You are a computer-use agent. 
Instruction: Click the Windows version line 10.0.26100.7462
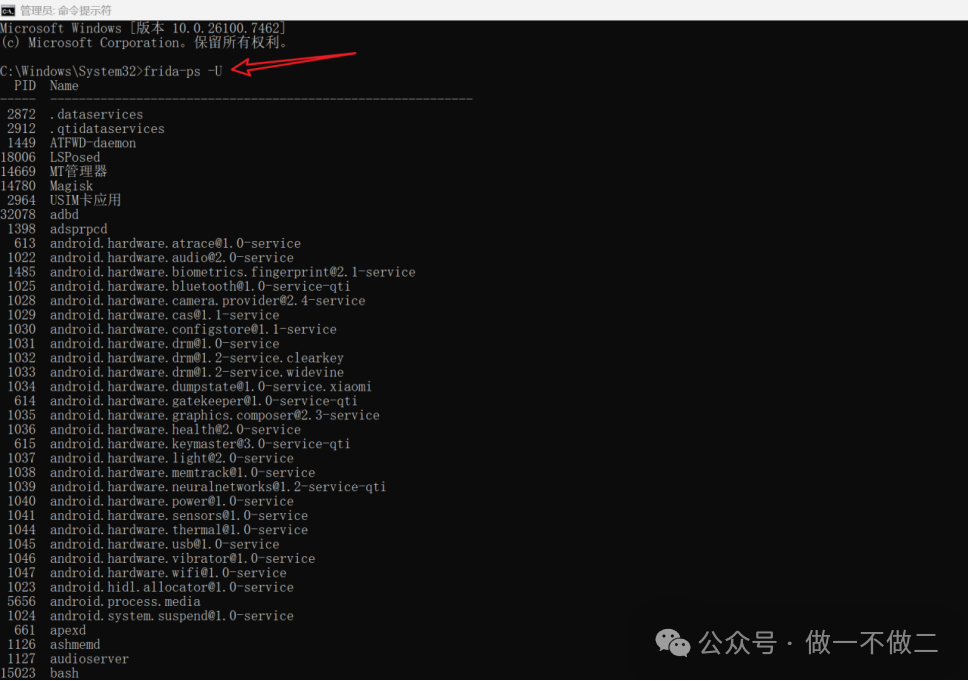tap(143, 28)
